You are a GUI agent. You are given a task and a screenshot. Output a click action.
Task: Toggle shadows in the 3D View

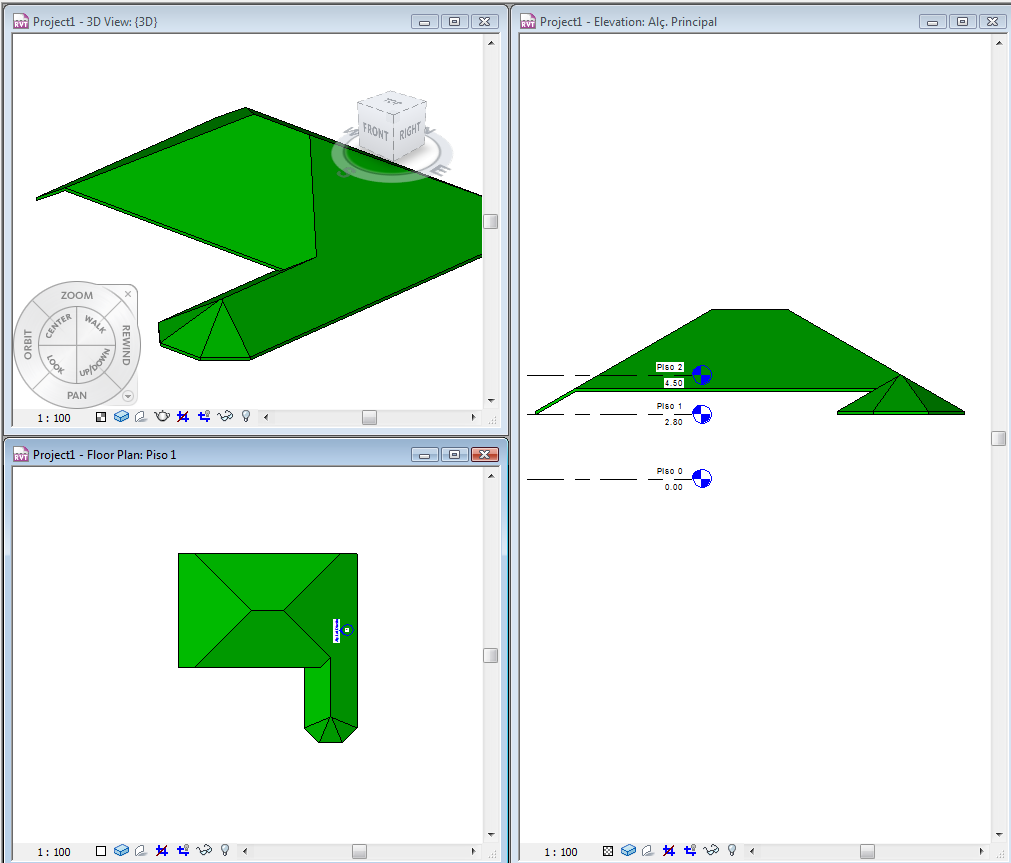coord(141,417)
